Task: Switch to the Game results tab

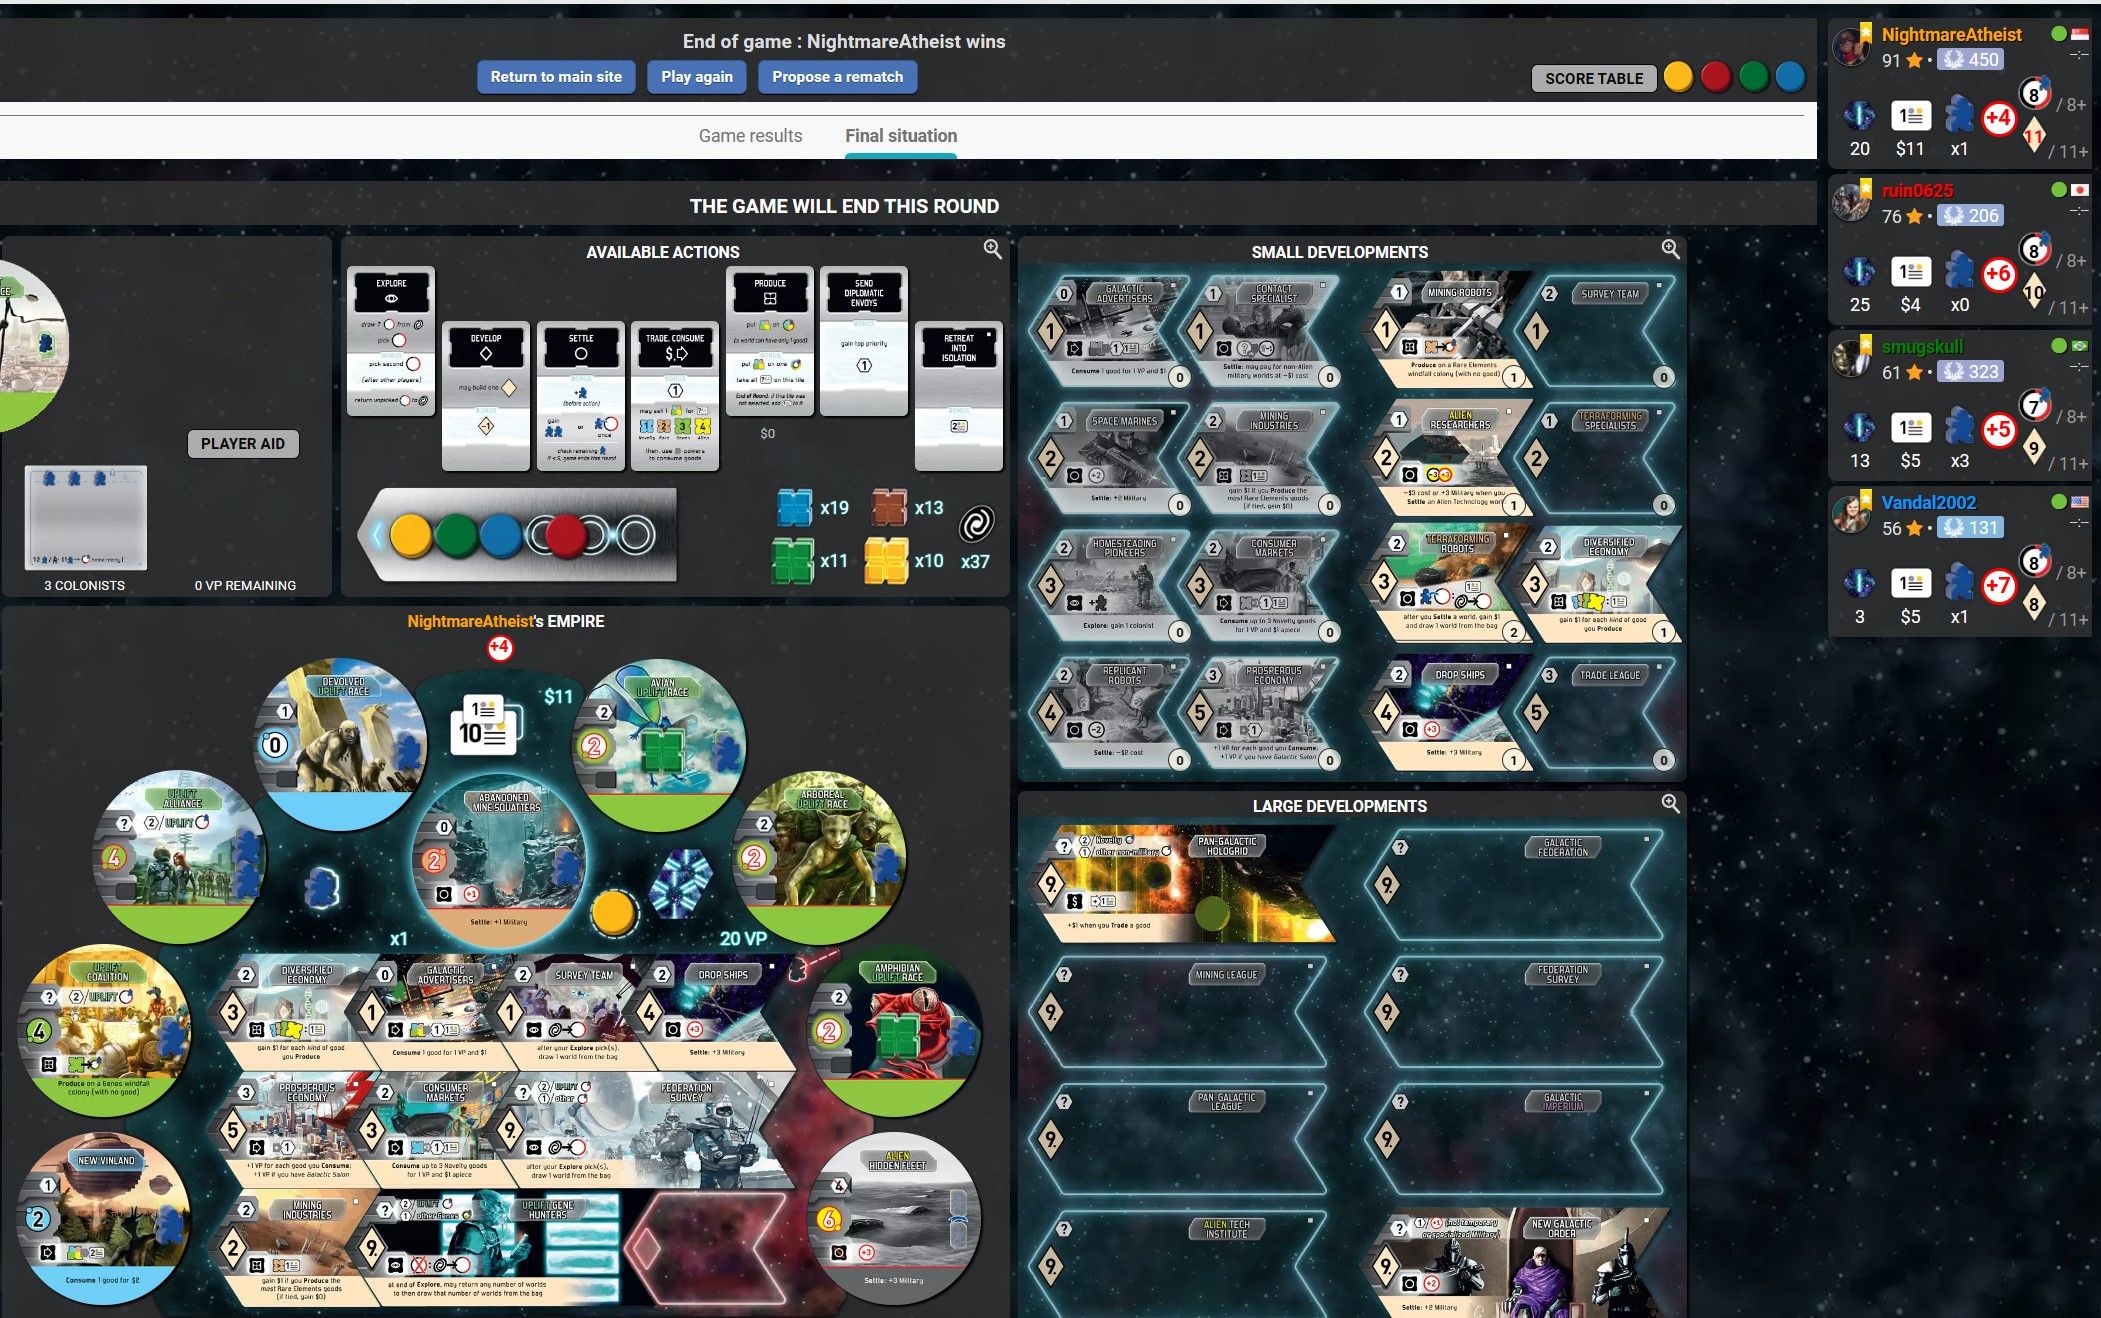Action: [x=750, y=136]
